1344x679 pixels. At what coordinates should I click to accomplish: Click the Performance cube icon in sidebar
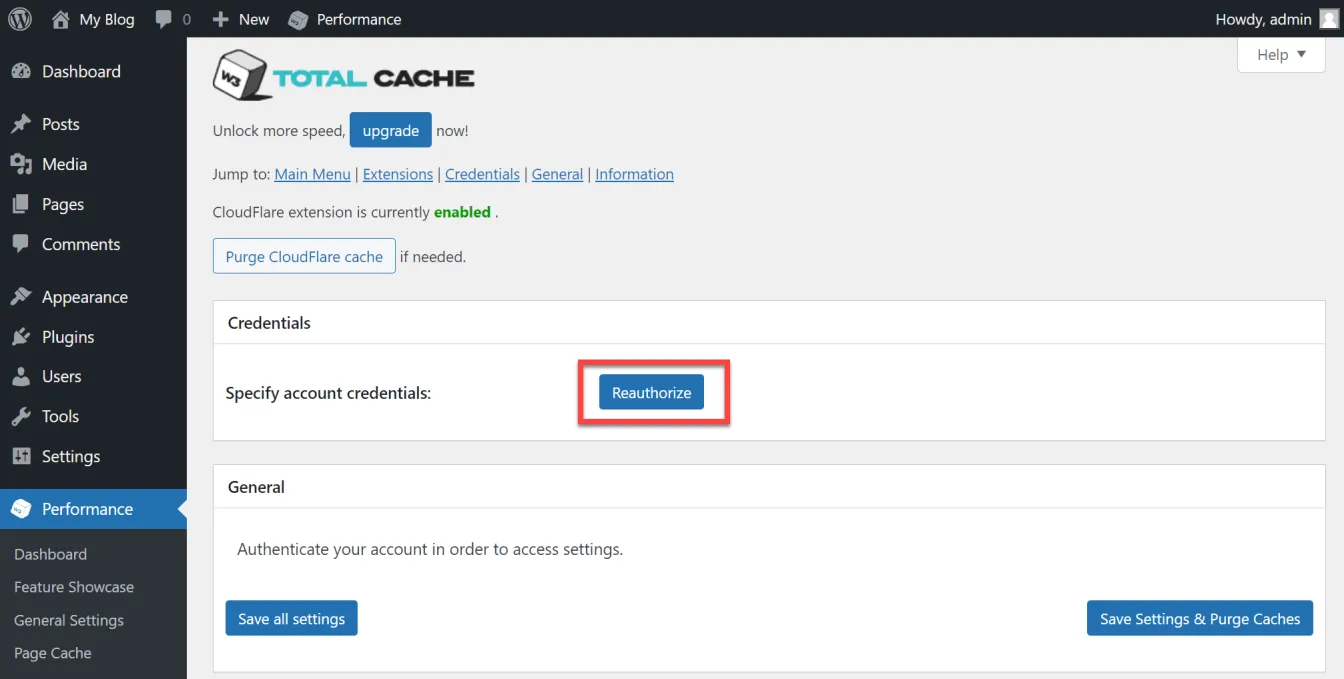[21, 509]
